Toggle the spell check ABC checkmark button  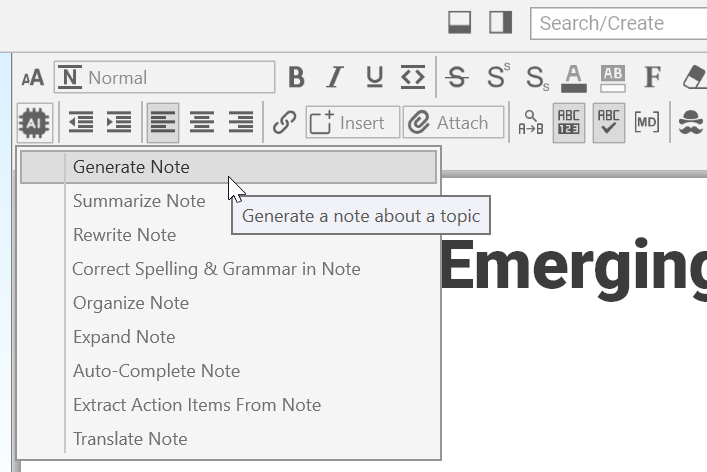608,123
